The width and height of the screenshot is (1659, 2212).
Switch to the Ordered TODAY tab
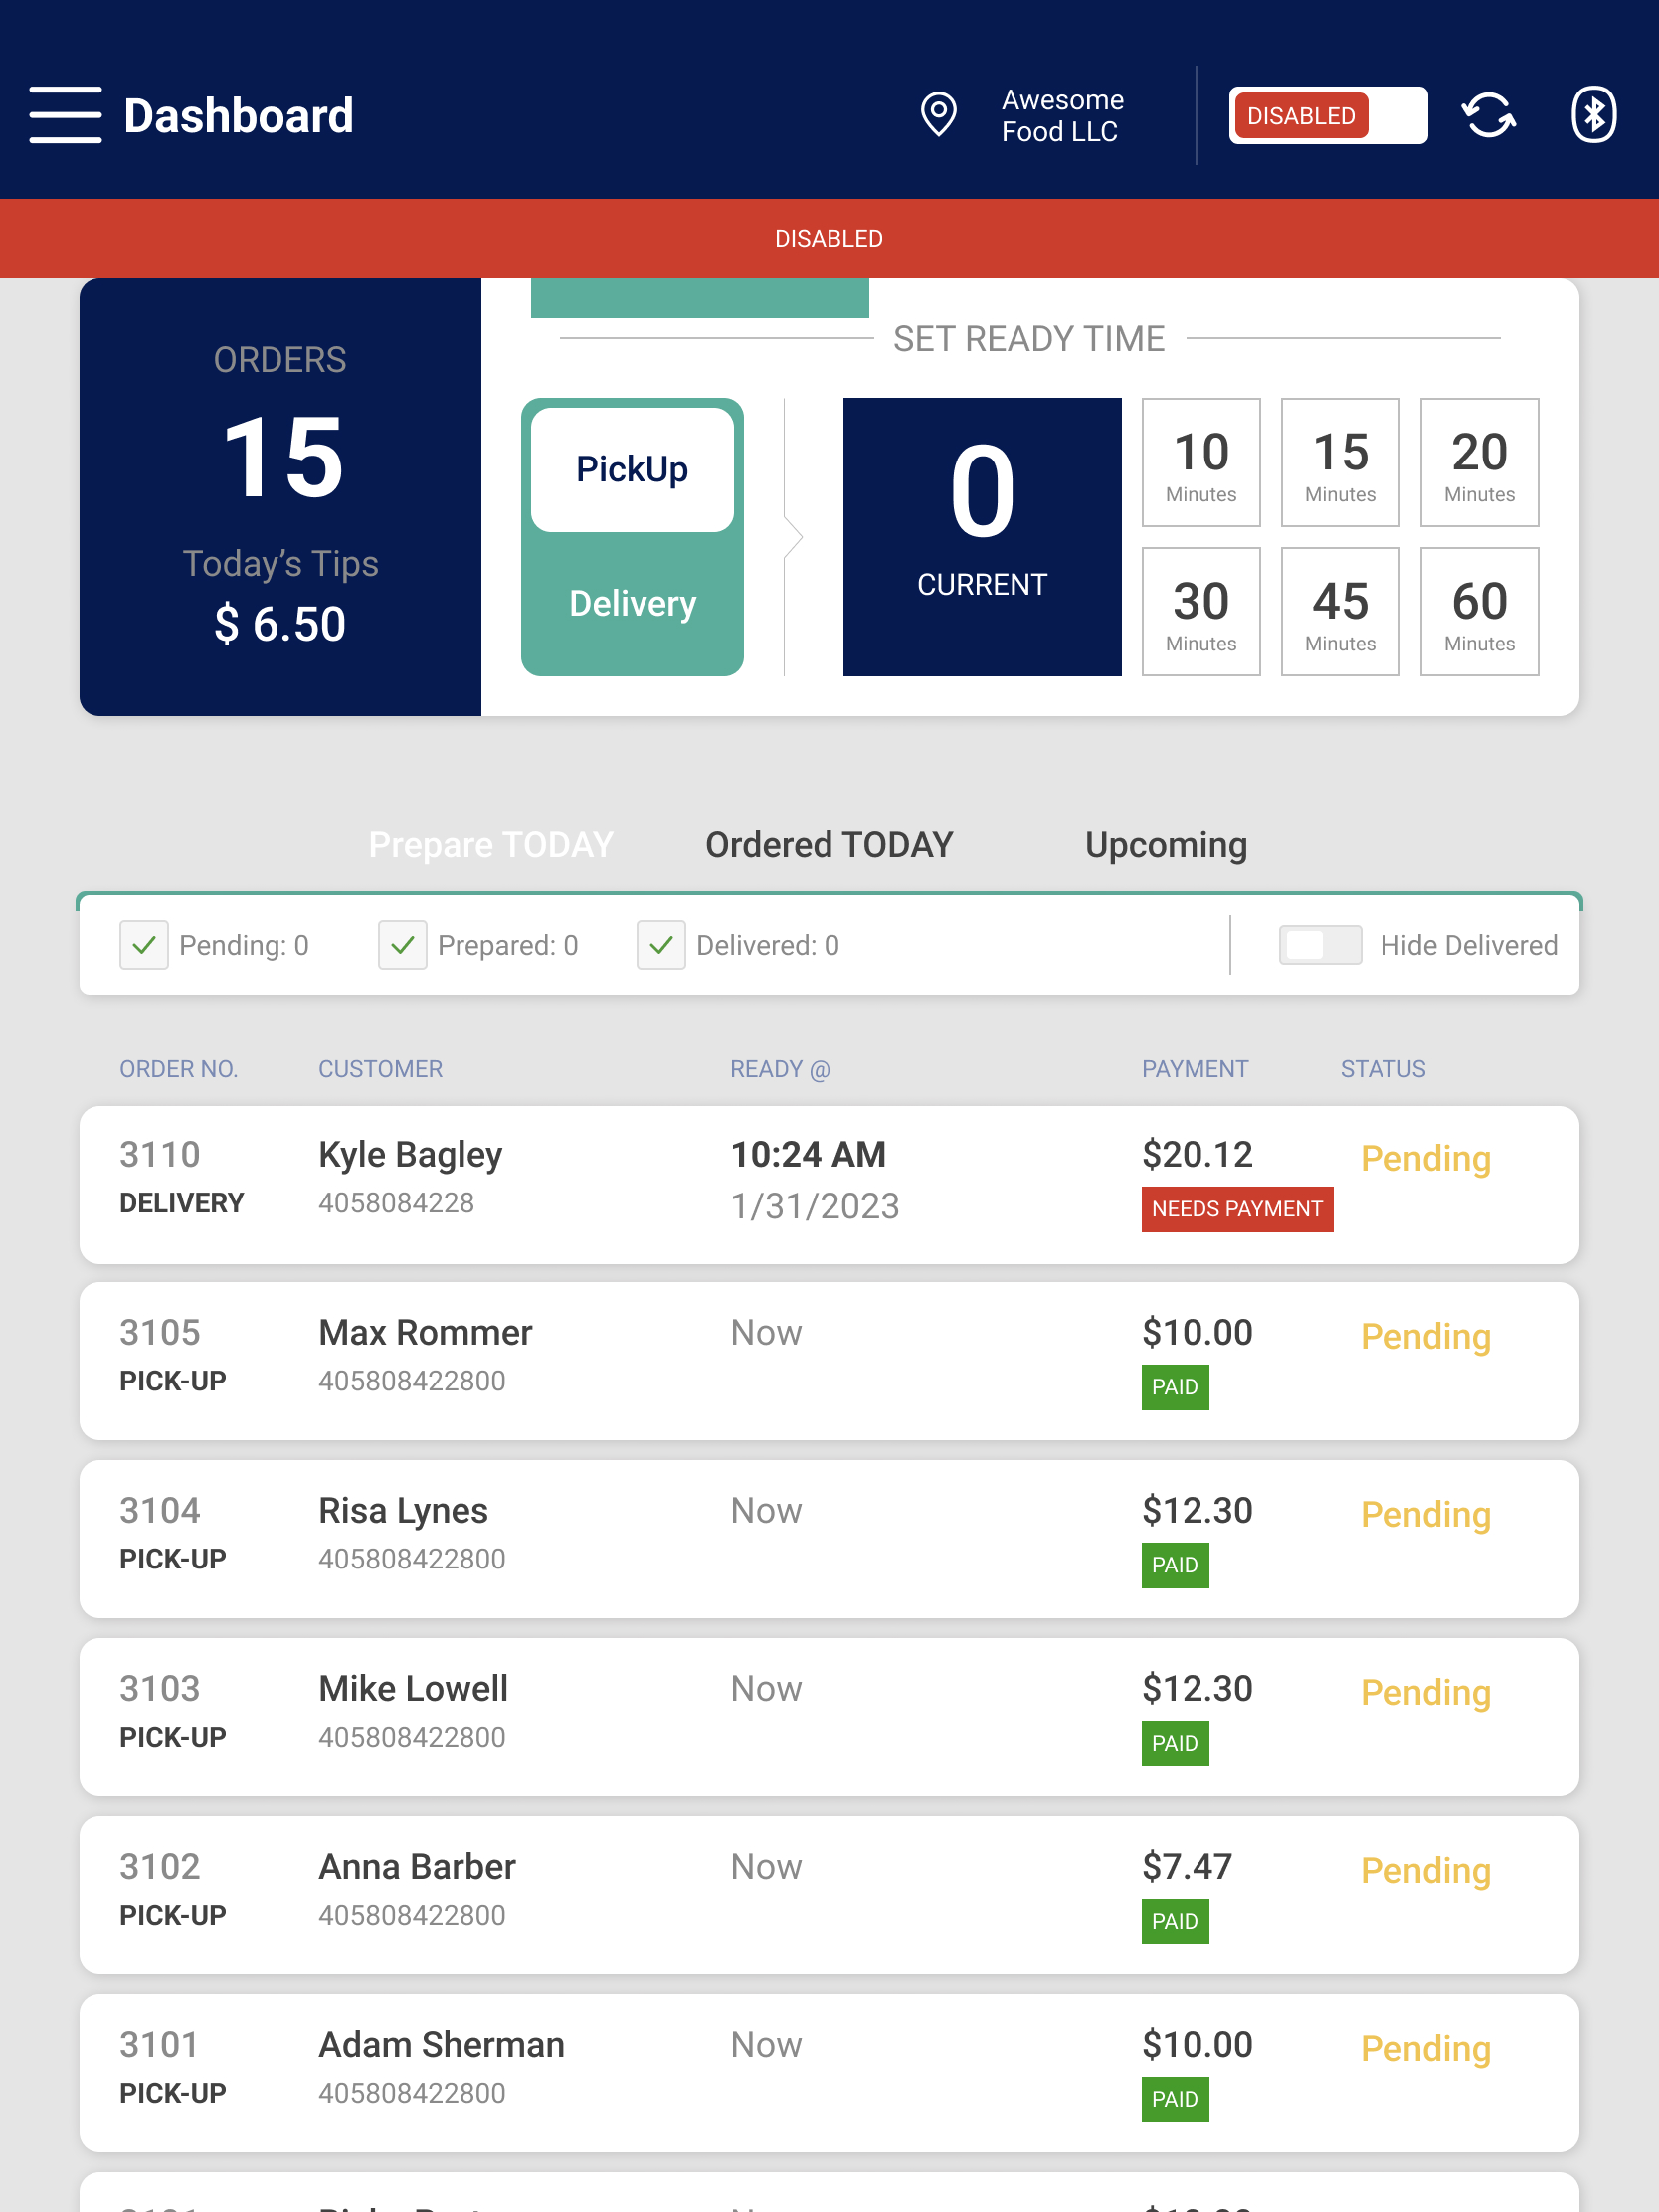point(829,845)
